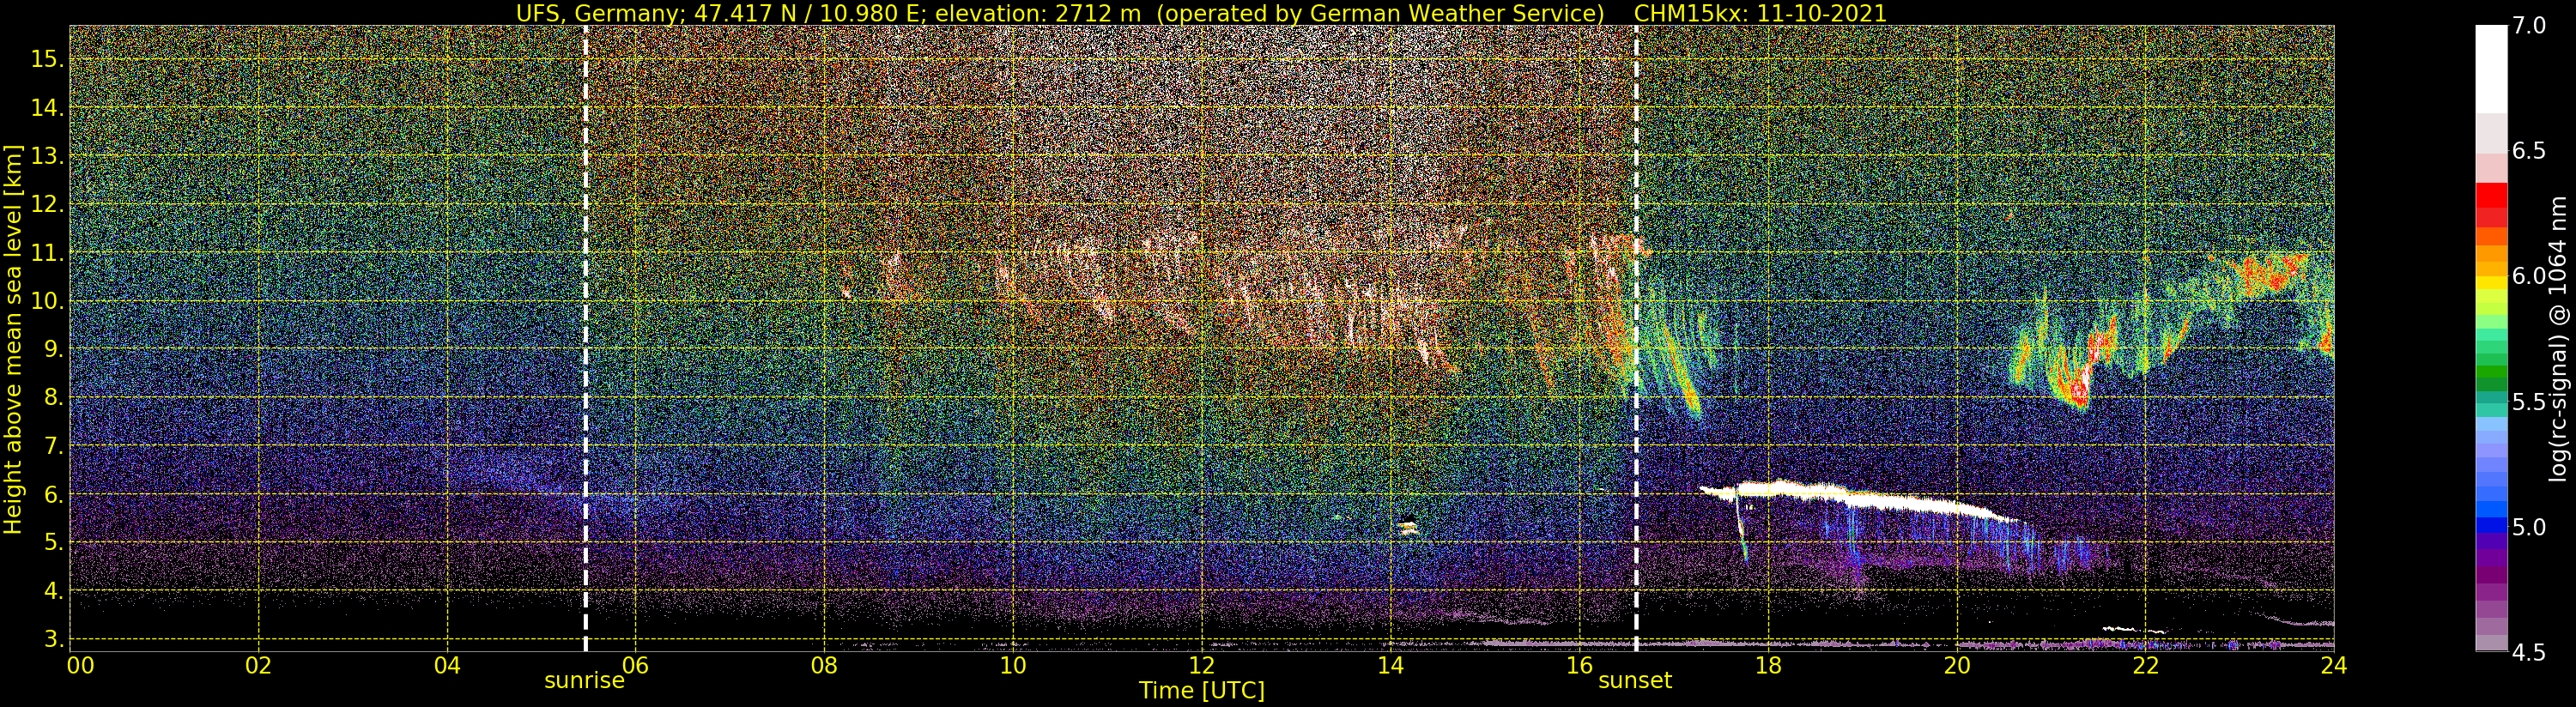Image resolution: width=2576 pixels, height=707 pixels.
Task: Click the 12 hour tick on the time axis
Action: point(1201,666)
